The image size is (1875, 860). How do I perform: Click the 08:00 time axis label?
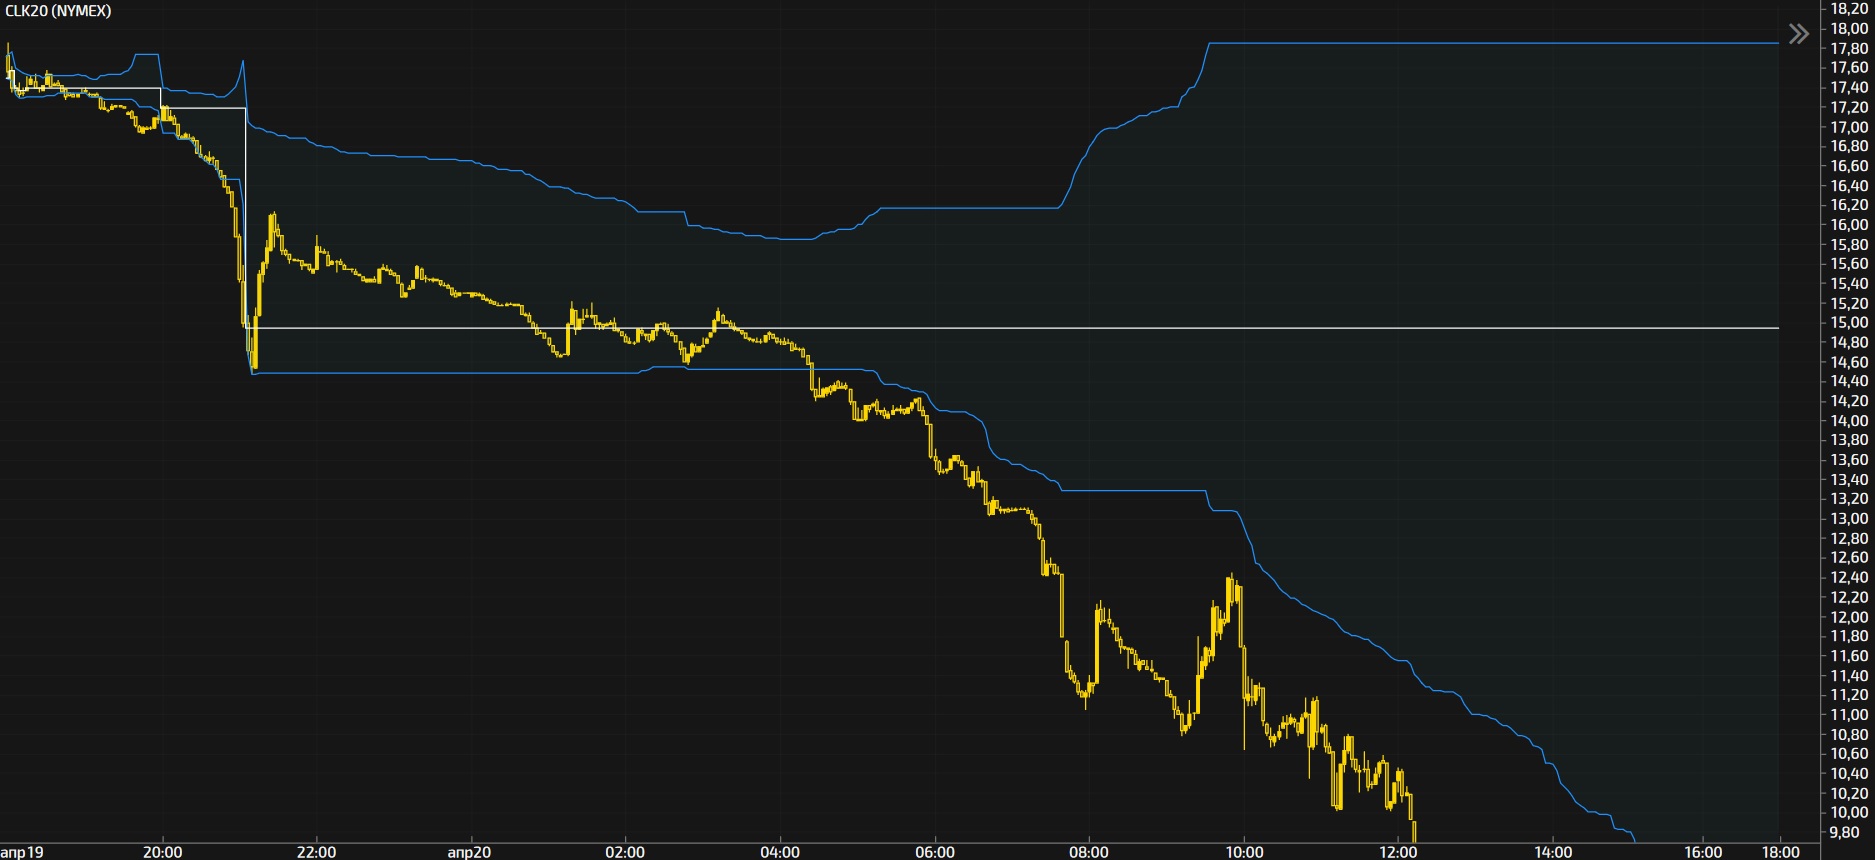1089,852
